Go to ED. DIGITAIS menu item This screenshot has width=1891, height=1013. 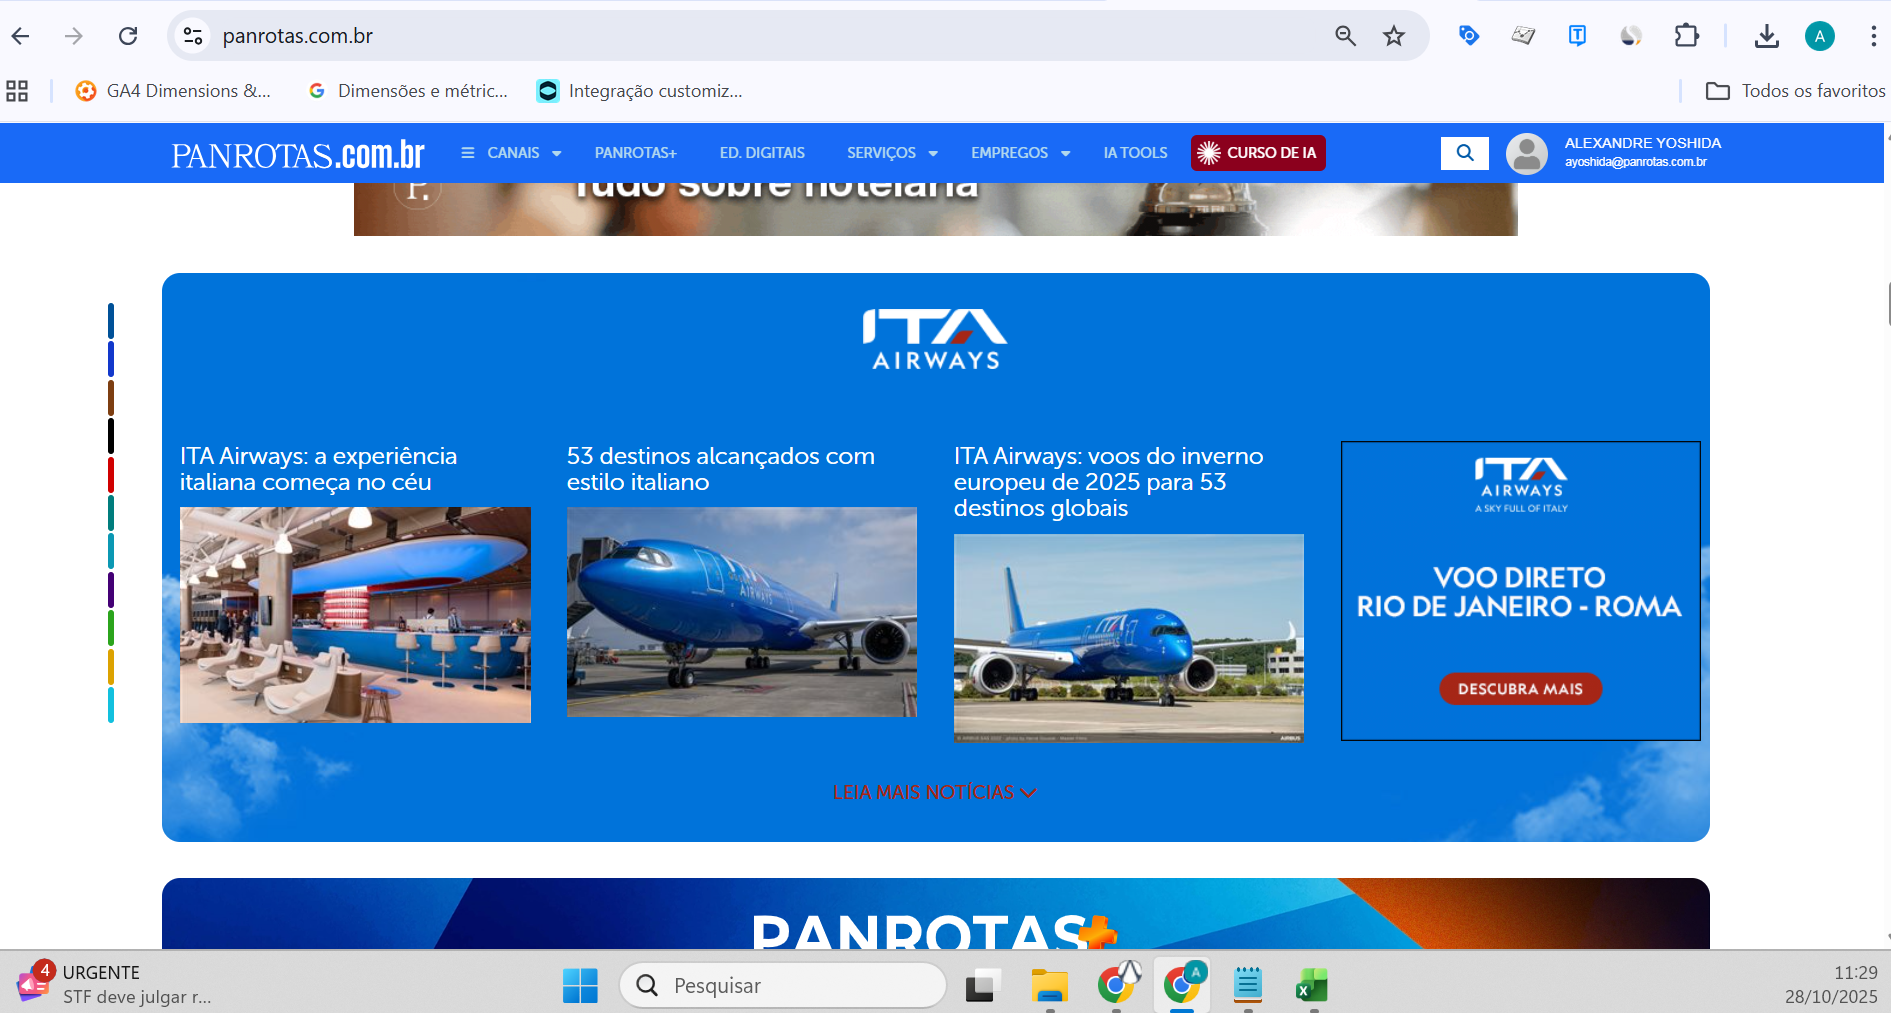pyautogui.click(x=762, y=153)
